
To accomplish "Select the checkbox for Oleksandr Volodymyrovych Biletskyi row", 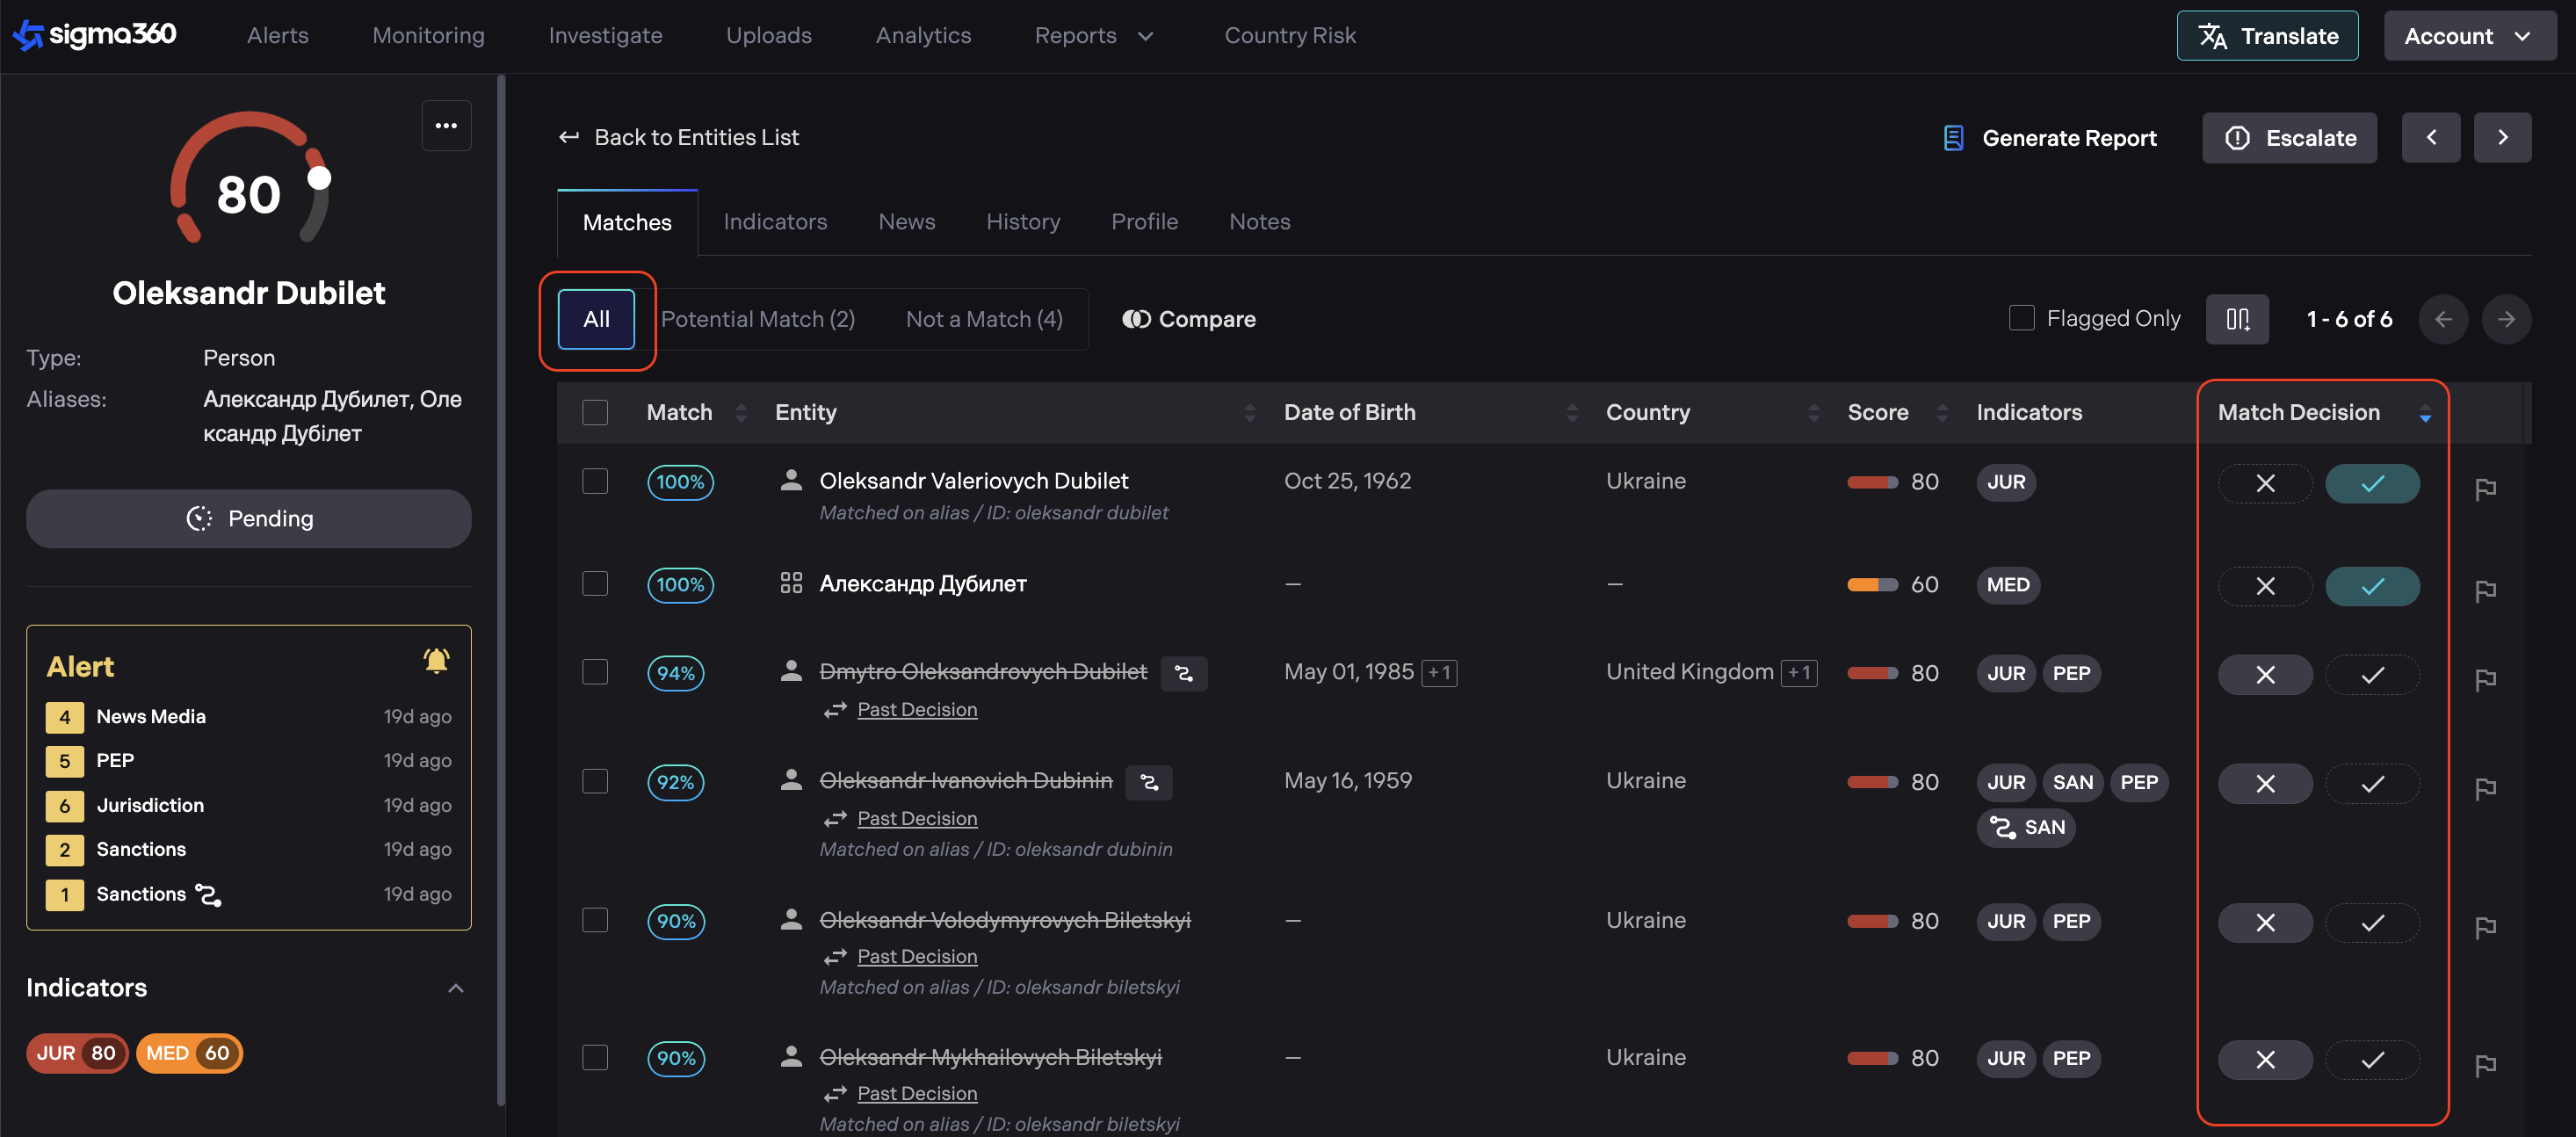I will [x=595, y=920].
